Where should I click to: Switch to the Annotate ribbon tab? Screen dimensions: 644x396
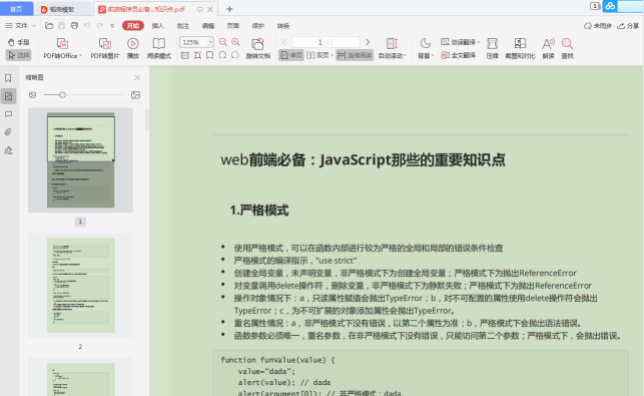(183, 25)
